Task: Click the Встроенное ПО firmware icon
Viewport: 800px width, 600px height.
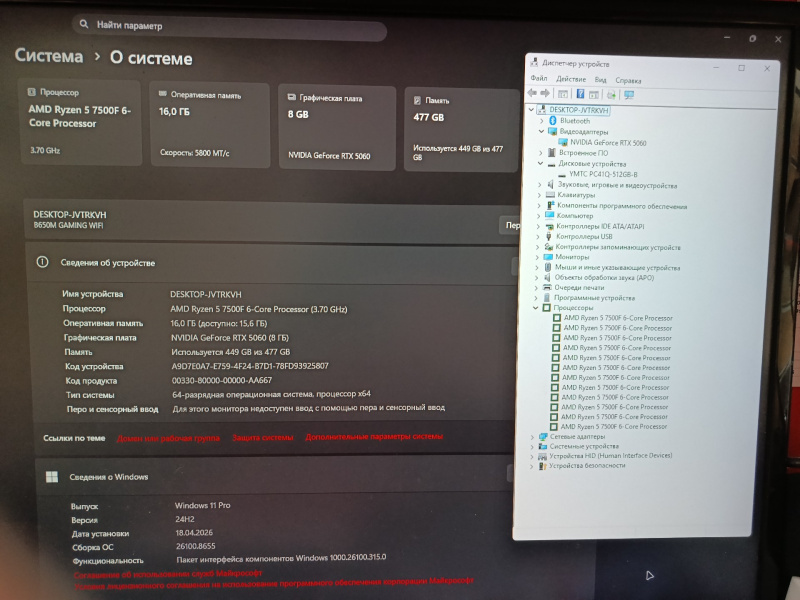Action: tap(552, 153)
